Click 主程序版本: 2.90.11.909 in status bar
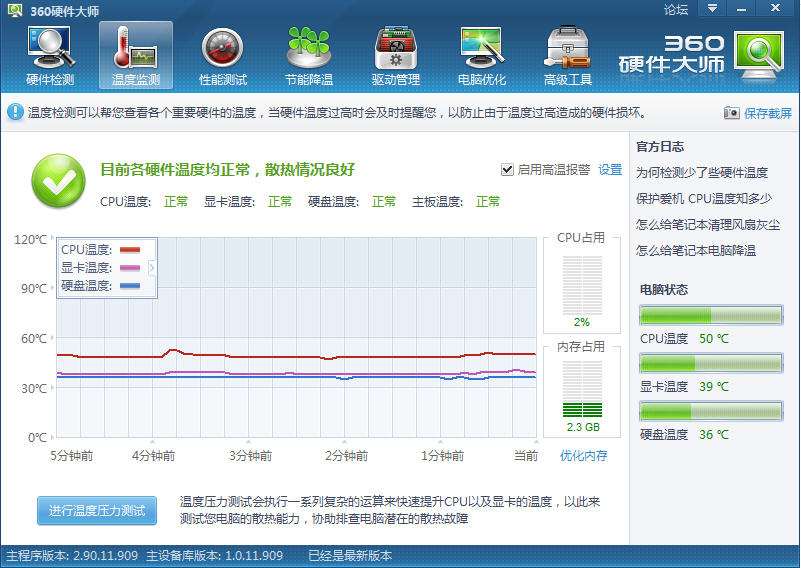Image resolution: width=801 pixels, height=568 pixels. [72, 556]
